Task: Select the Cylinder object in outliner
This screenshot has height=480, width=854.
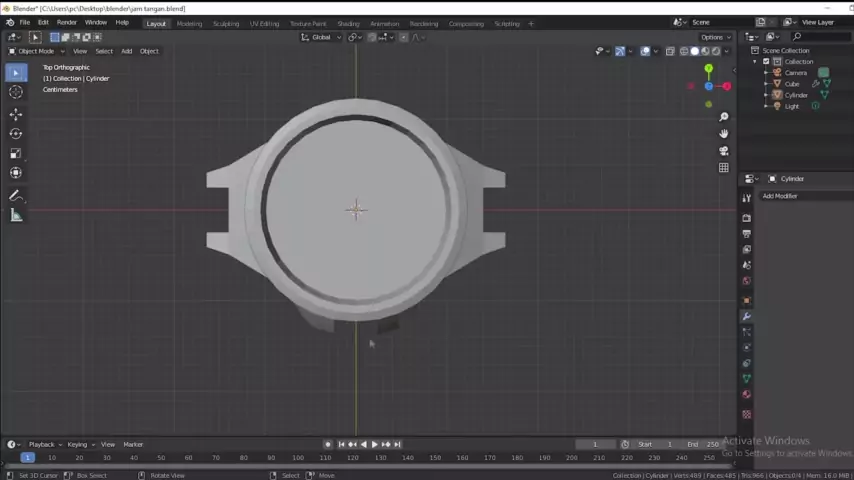Action: (796, 95)
